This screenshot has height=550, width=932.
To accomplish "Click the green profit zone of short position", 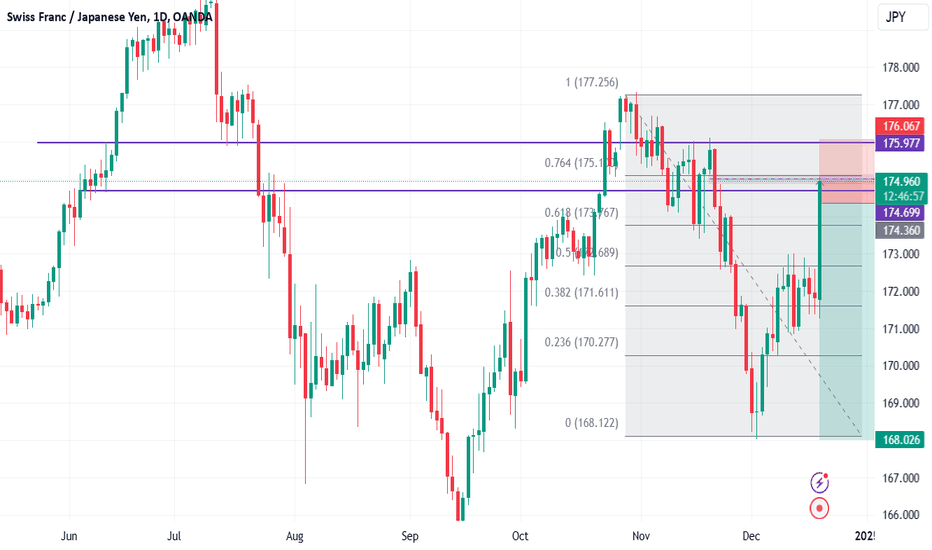I will click(847, 321).
